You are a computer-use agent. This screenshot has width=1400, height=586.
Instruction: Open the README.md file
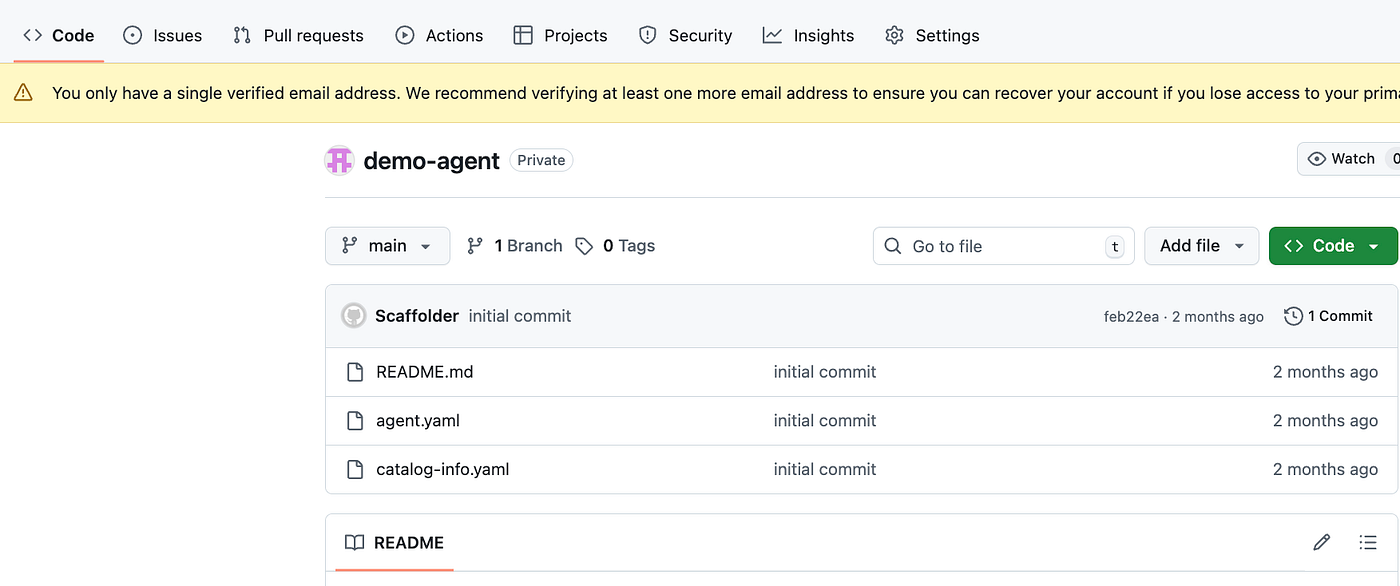424,372
